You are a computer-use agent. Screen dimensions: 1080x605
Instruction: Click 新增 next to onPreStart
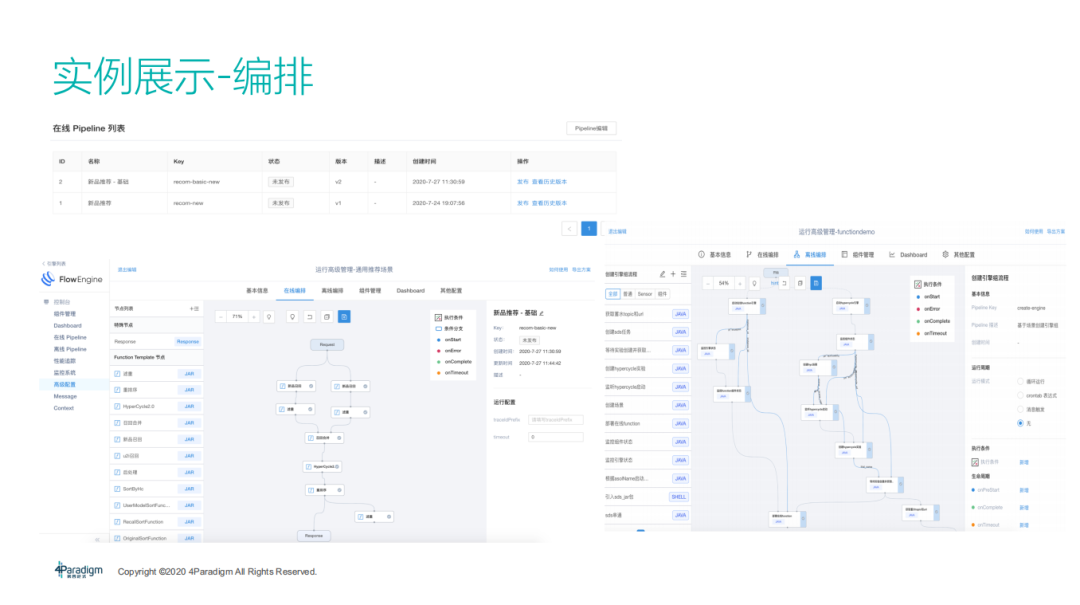[1024, 491]
